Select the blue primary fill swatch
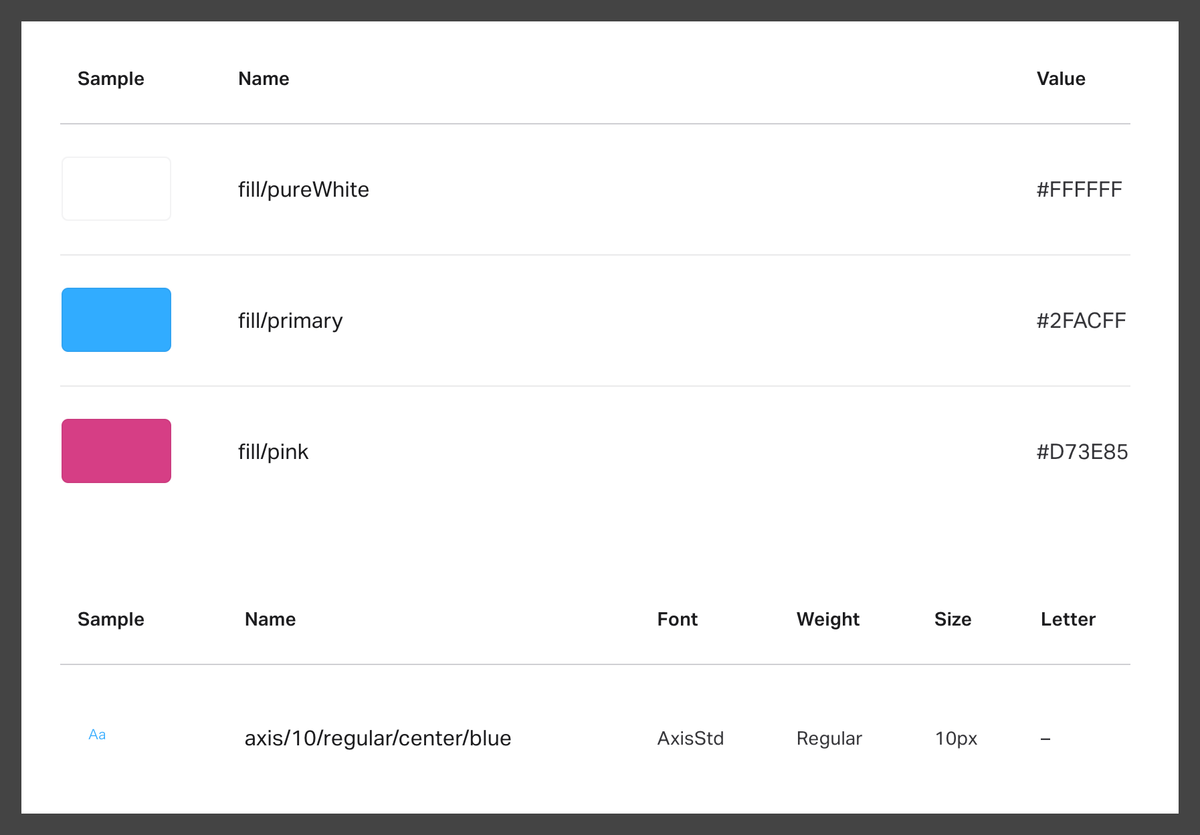 coord(116,320)
